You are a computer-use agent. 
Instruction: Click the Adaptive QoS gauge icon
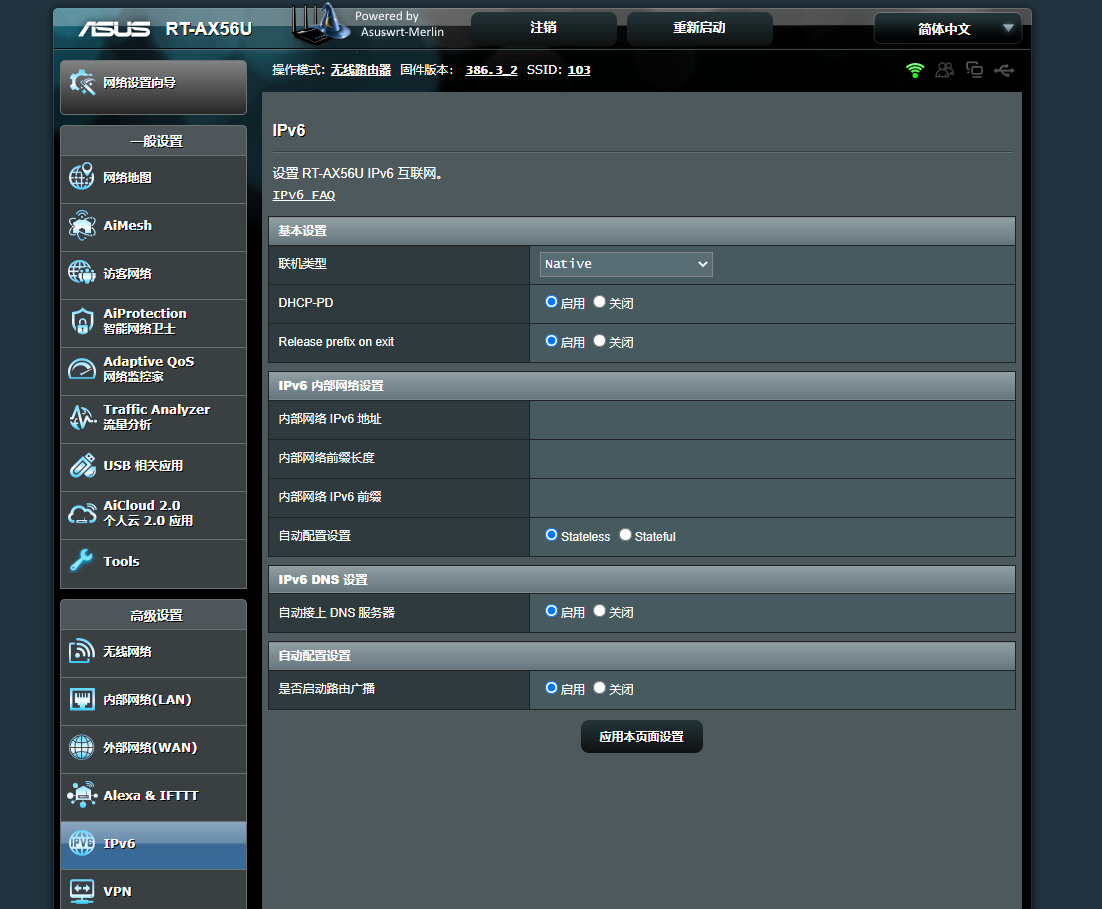[82, 369]
